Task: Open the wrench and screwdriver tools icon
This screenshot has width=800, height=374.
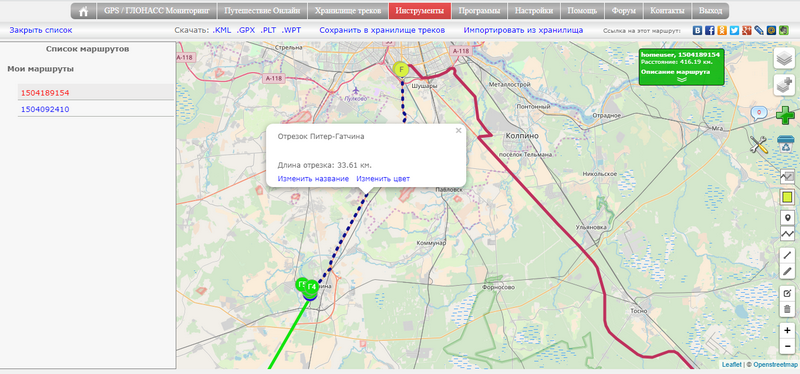Action: (x=759, y=144)
